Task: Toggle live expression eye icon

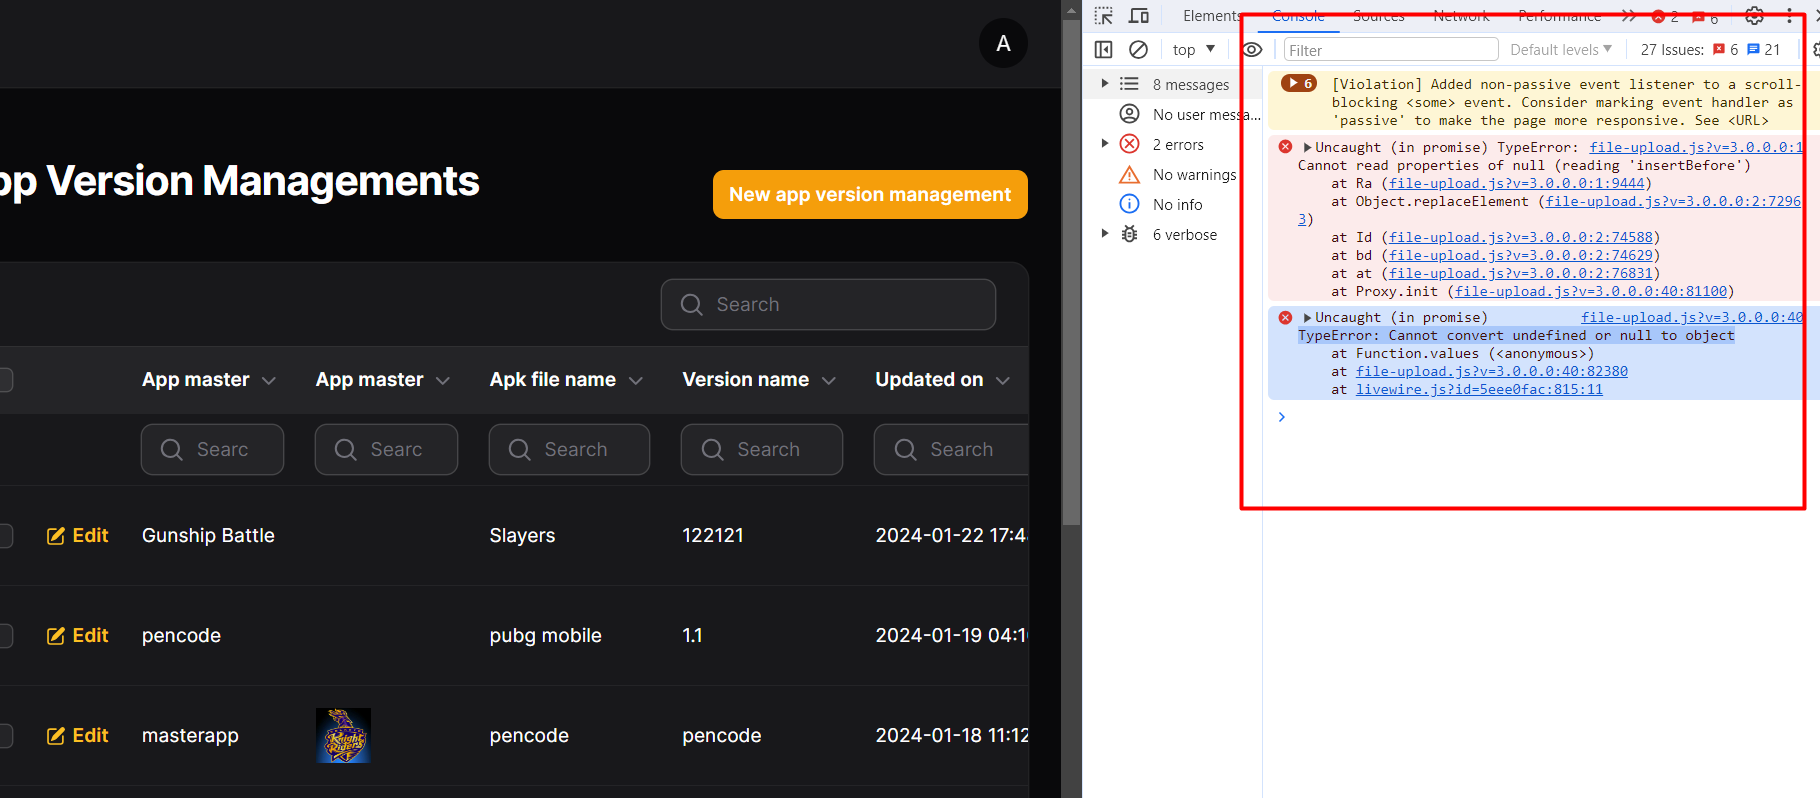Action: click(x=1252, y=49)
